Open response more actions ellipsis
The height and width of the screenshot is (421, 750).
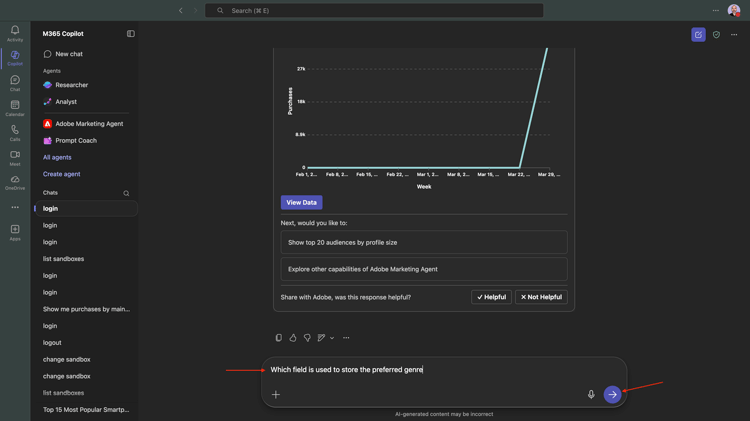(346, 338)
